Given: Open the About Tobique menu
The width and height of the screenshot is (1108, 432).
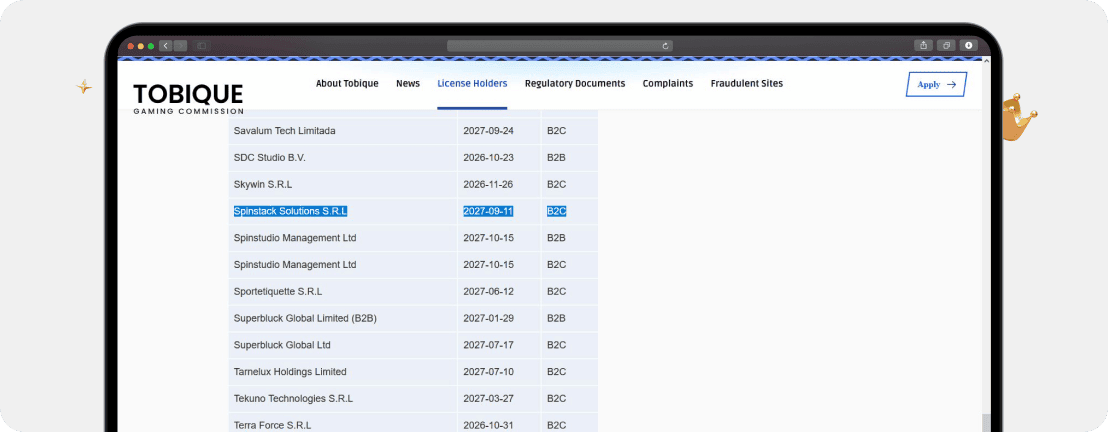Looking at the screenshot, I should 347,83.
